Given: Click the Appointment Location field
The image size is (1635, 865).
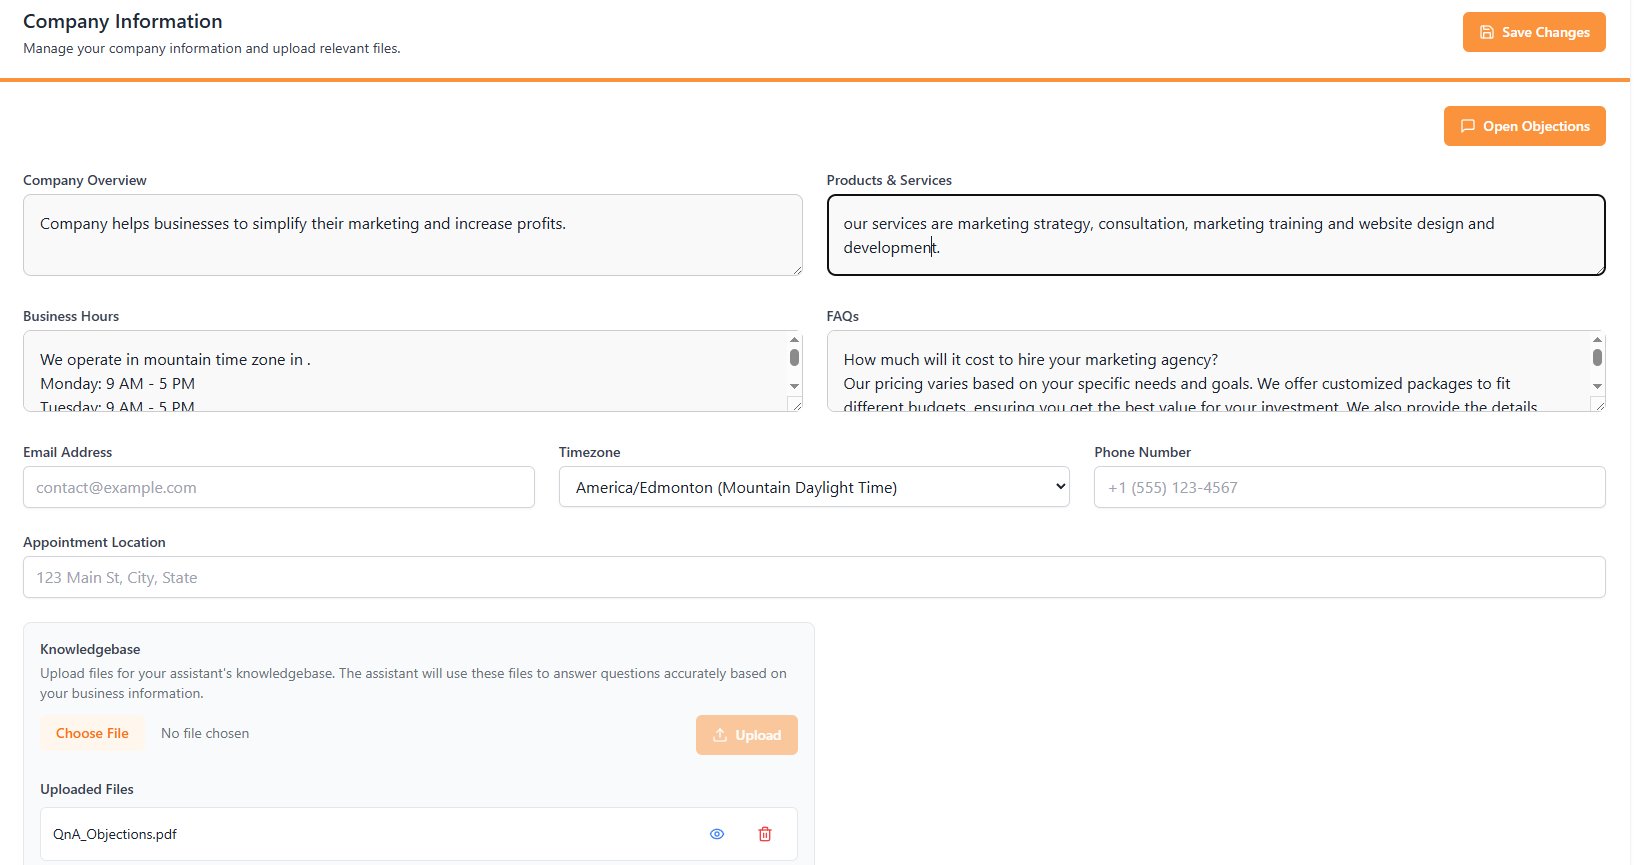Looking at the screenshot, I should [x=814, y=577].
